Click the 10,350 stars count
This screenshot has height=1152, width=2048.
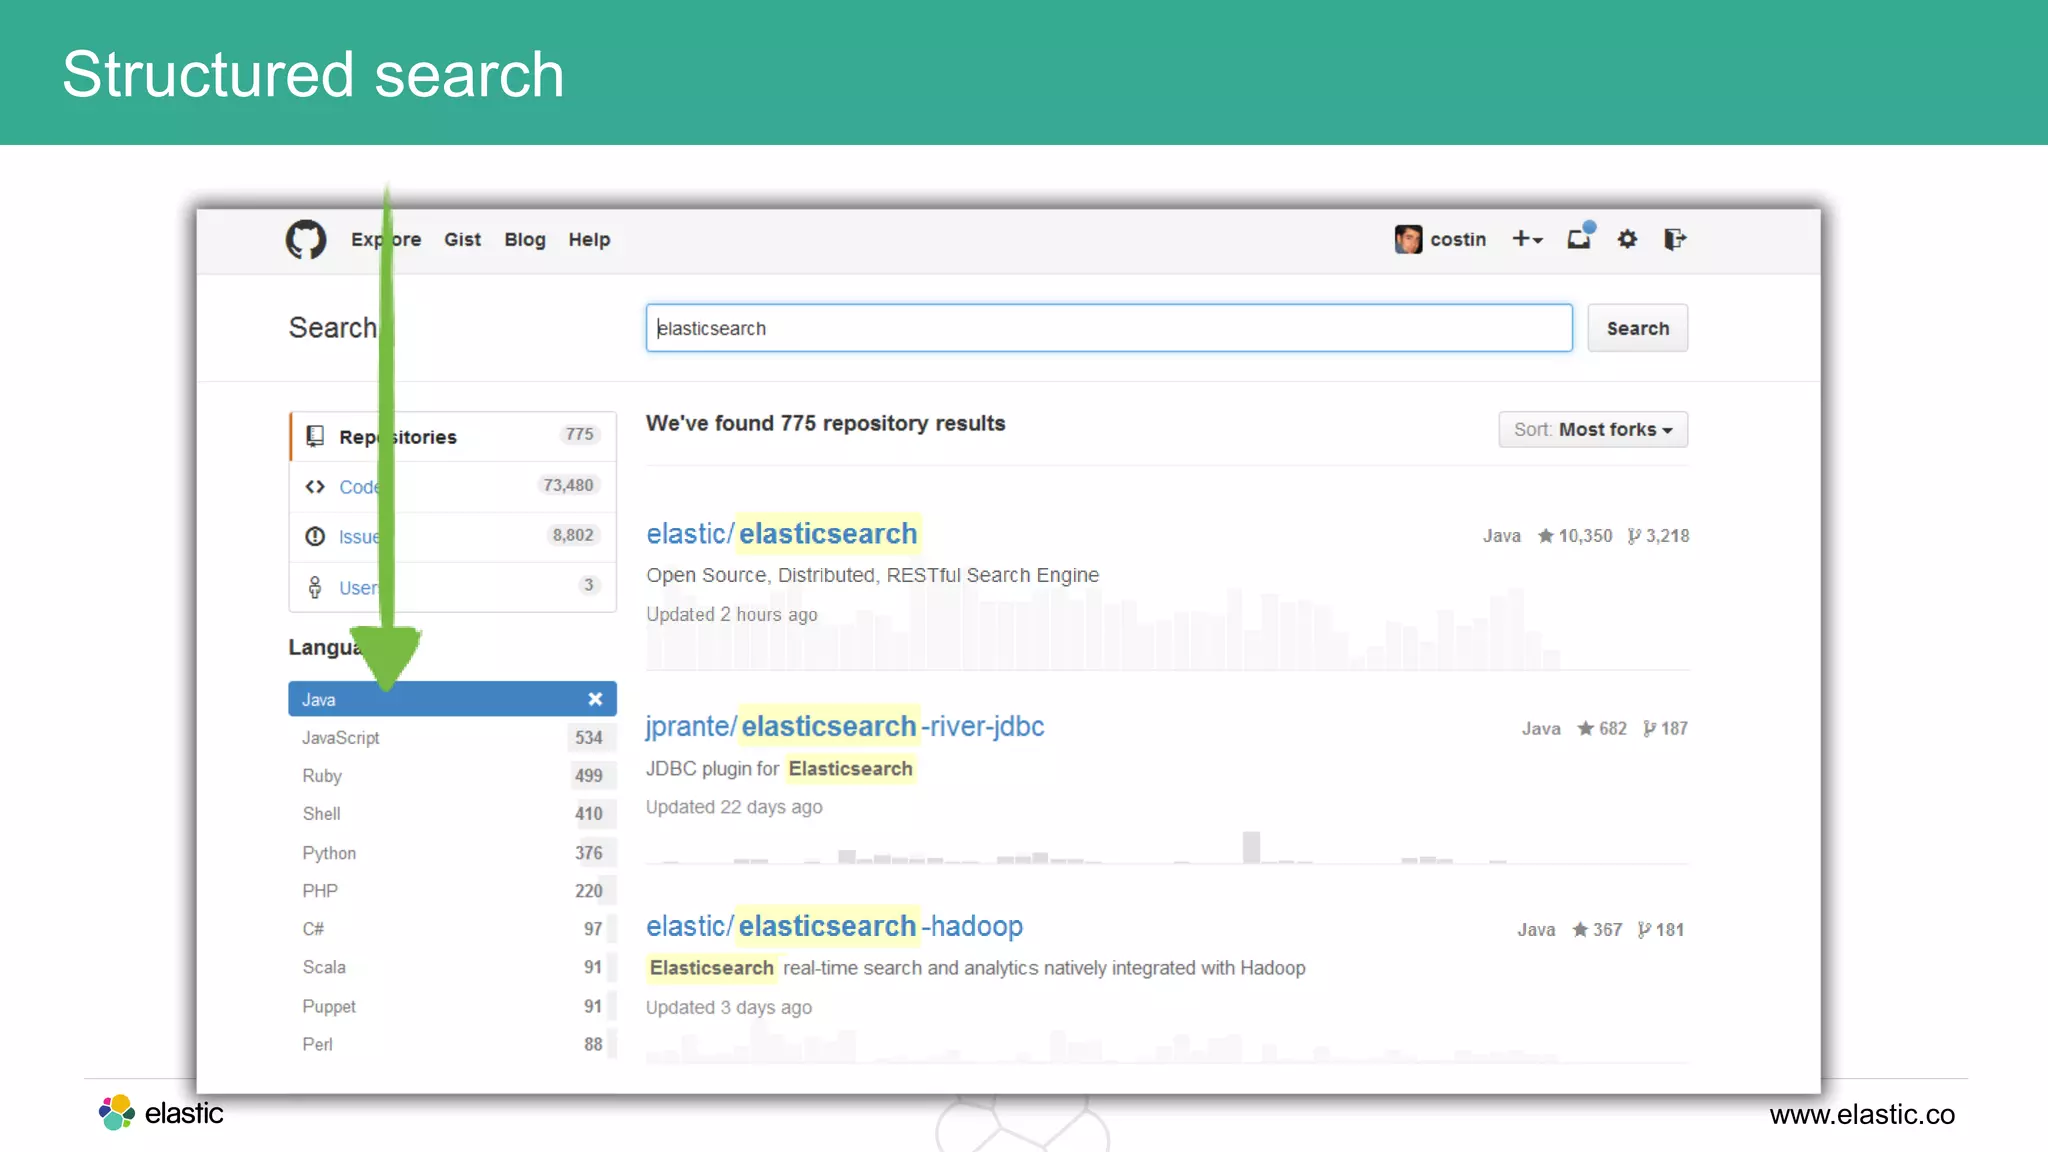(1575, 536)
